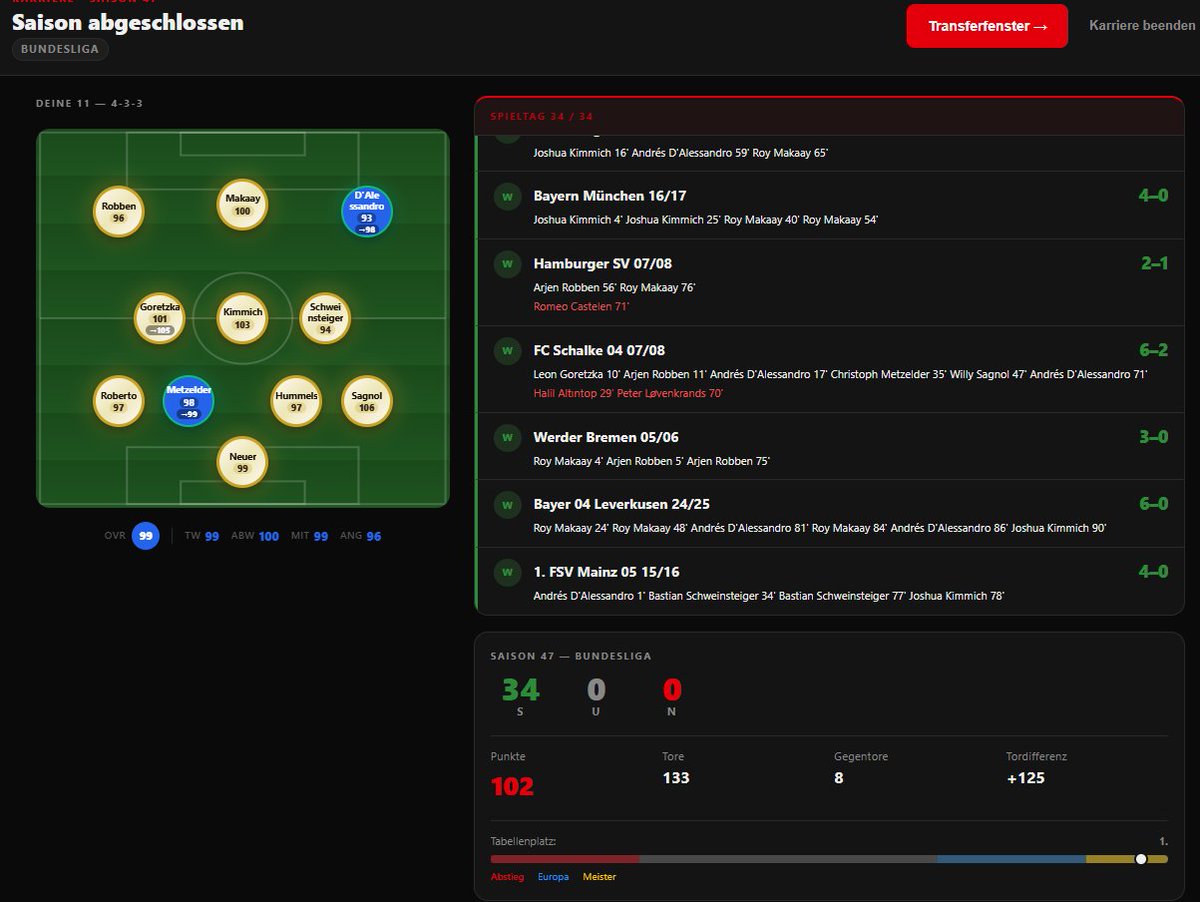Click W icon for Bayern München match
The image size is (1200, 902).
507,196
